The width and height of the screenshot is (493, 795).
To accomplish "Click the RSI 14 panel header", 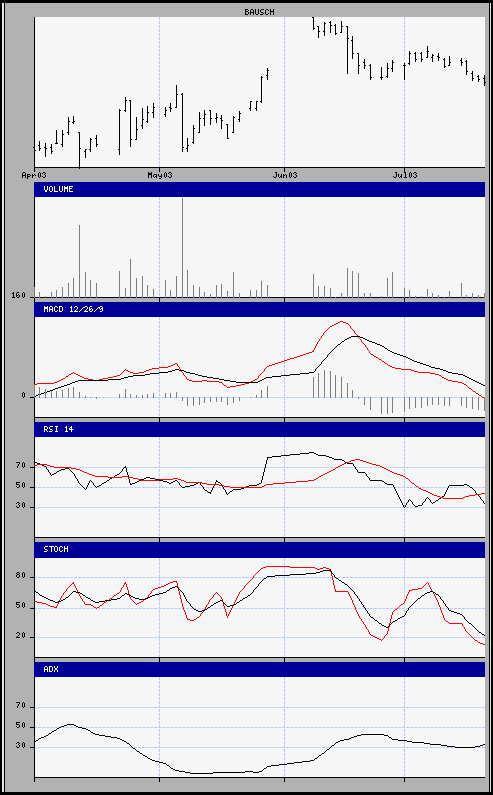I will [260, 429].
